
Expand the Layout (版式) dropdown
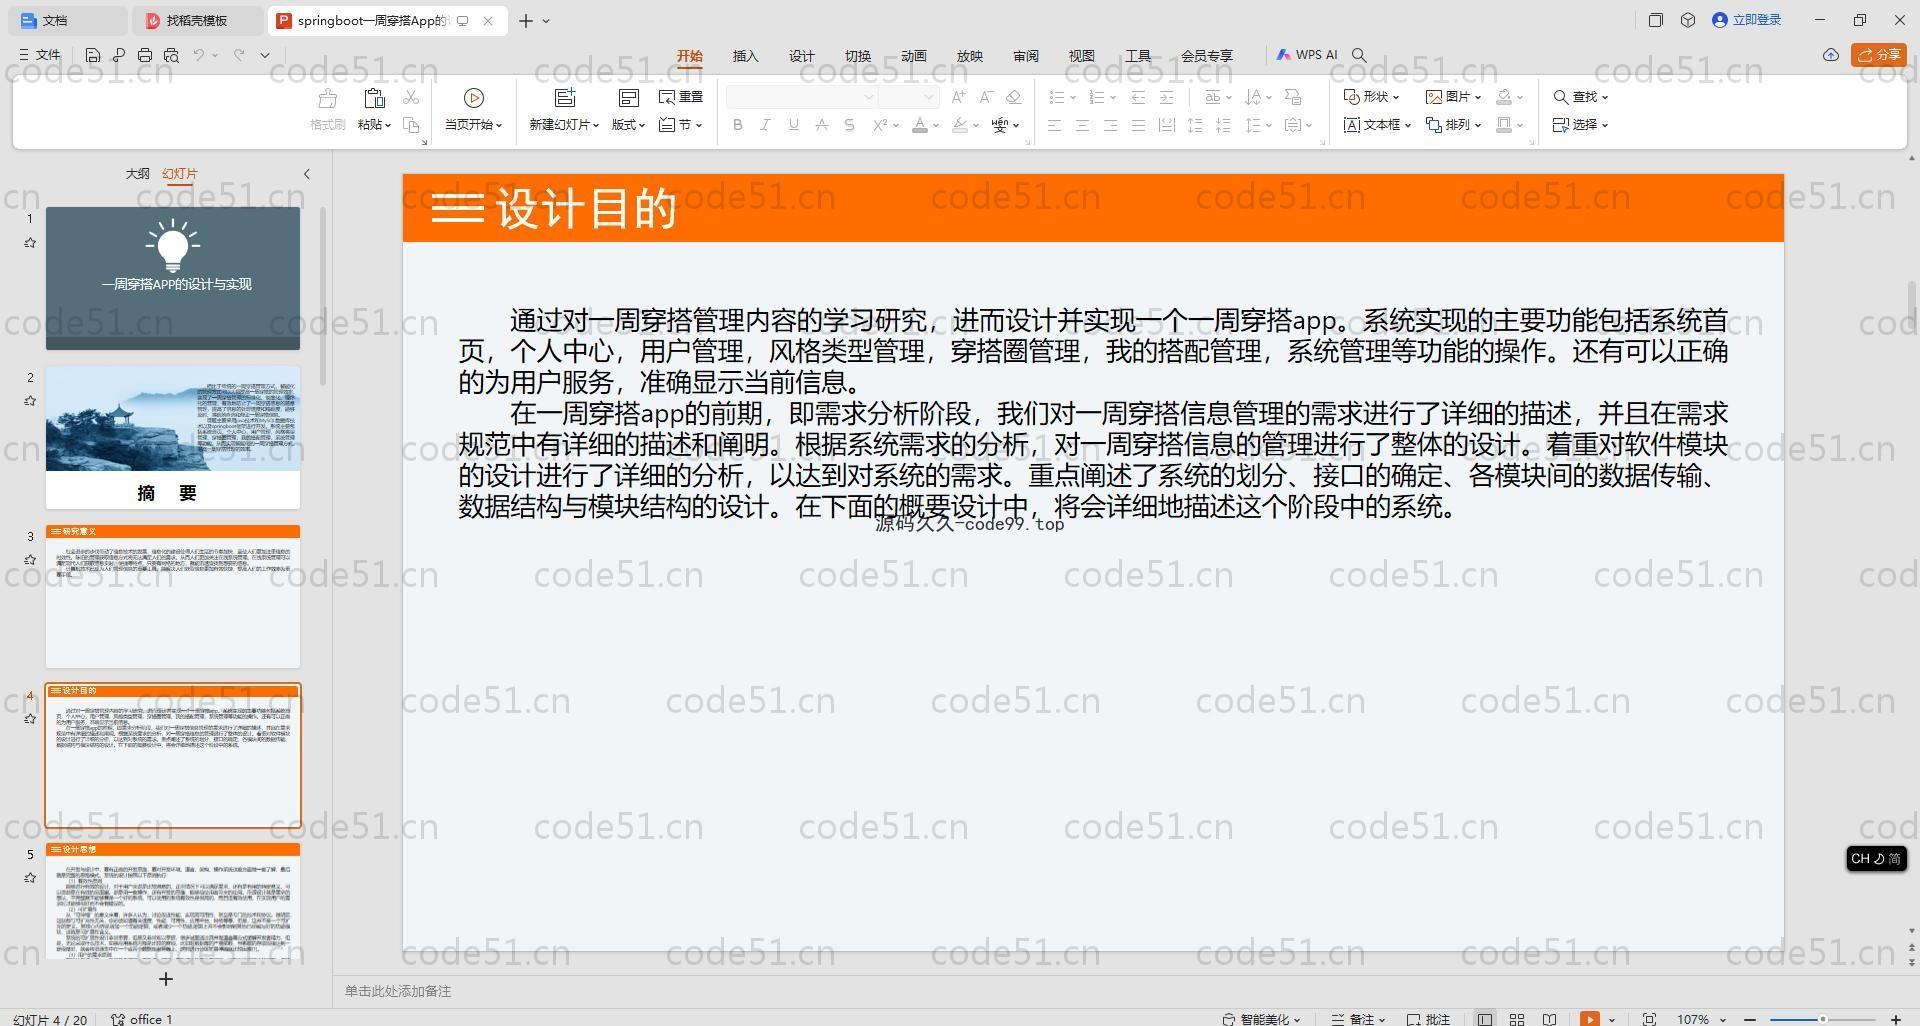coord(628,125)
